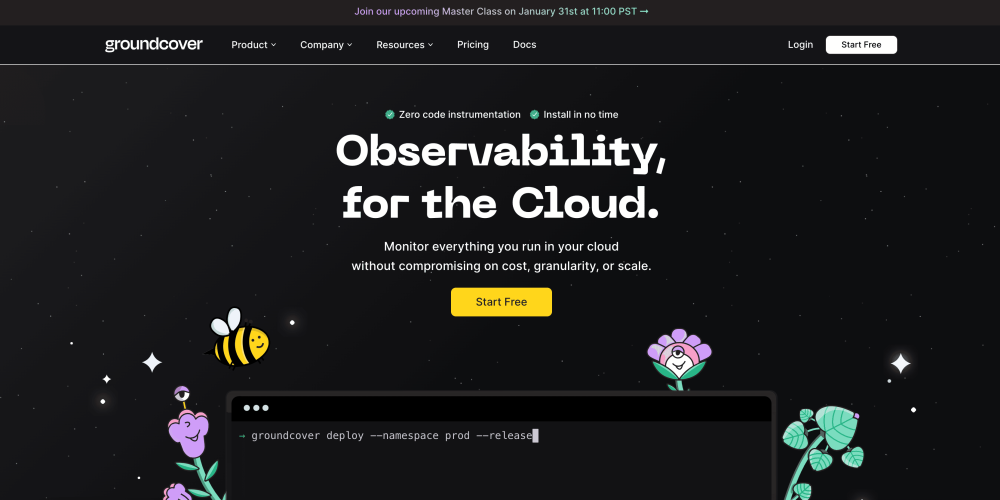
Task: Click the large sparkle star on right
Action: coord(900,363)
